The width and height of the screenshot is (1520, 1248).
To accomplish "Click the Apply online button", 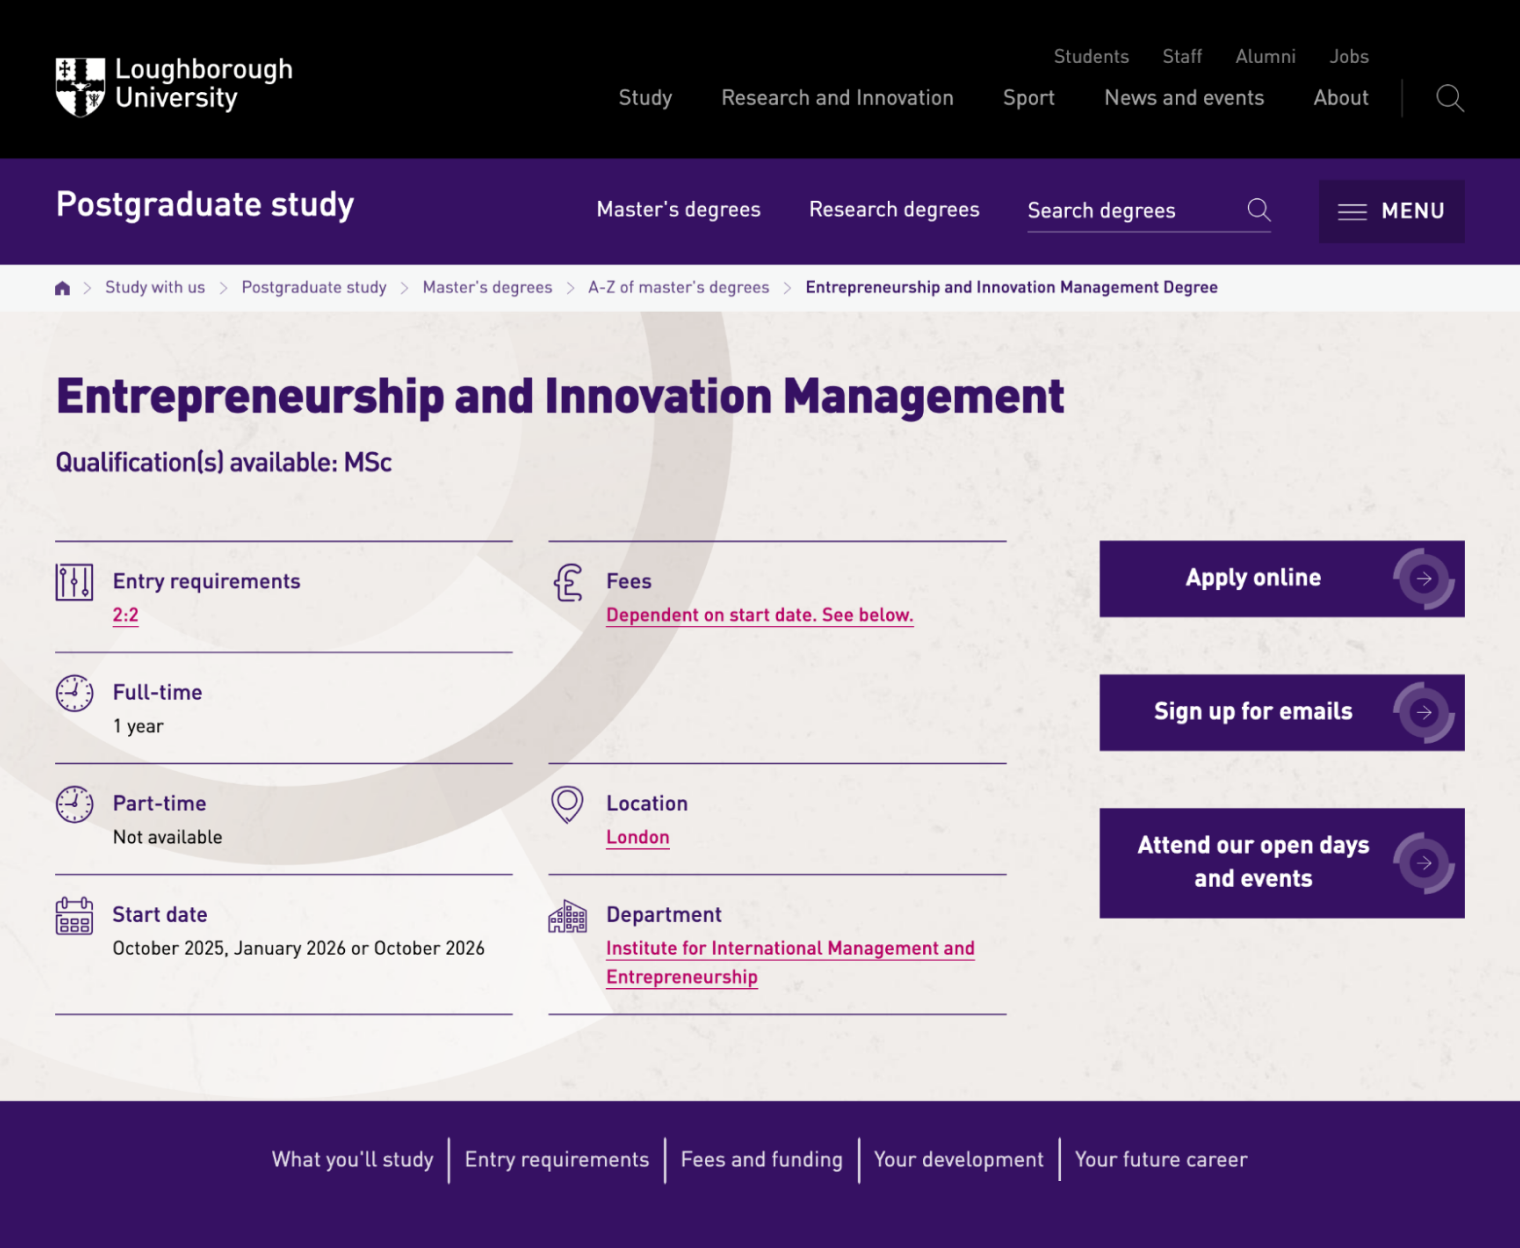I will point(1282,579).
